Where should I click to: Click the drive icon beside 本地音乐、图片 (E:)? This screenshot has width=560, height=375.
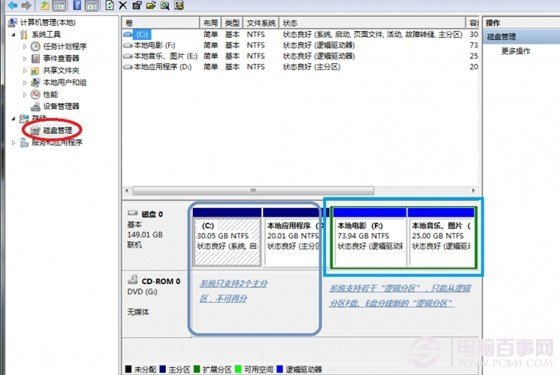click(128, 56)
